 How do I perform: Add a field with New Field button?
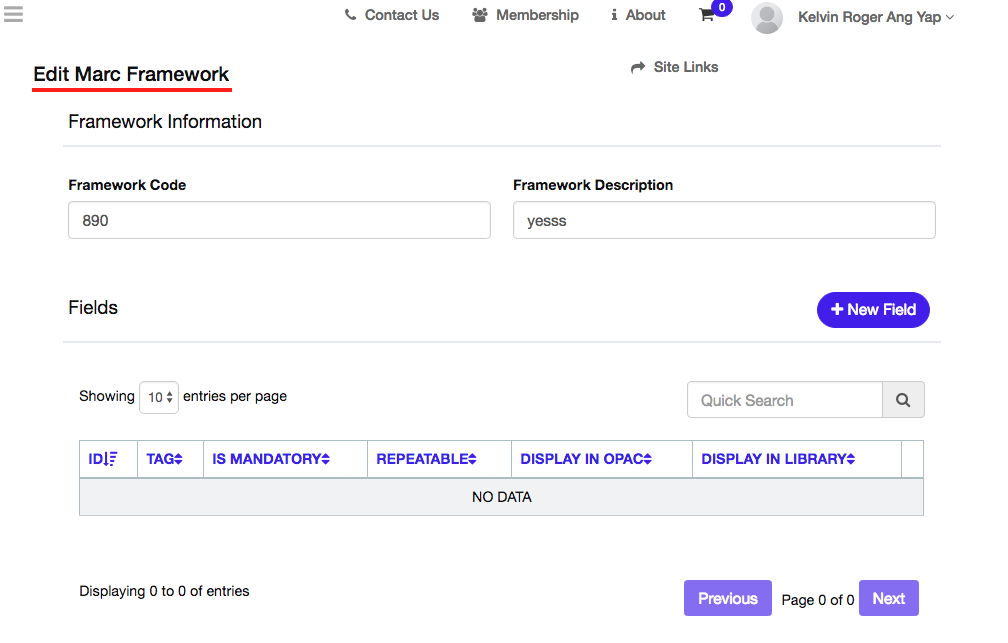point(873,310)
